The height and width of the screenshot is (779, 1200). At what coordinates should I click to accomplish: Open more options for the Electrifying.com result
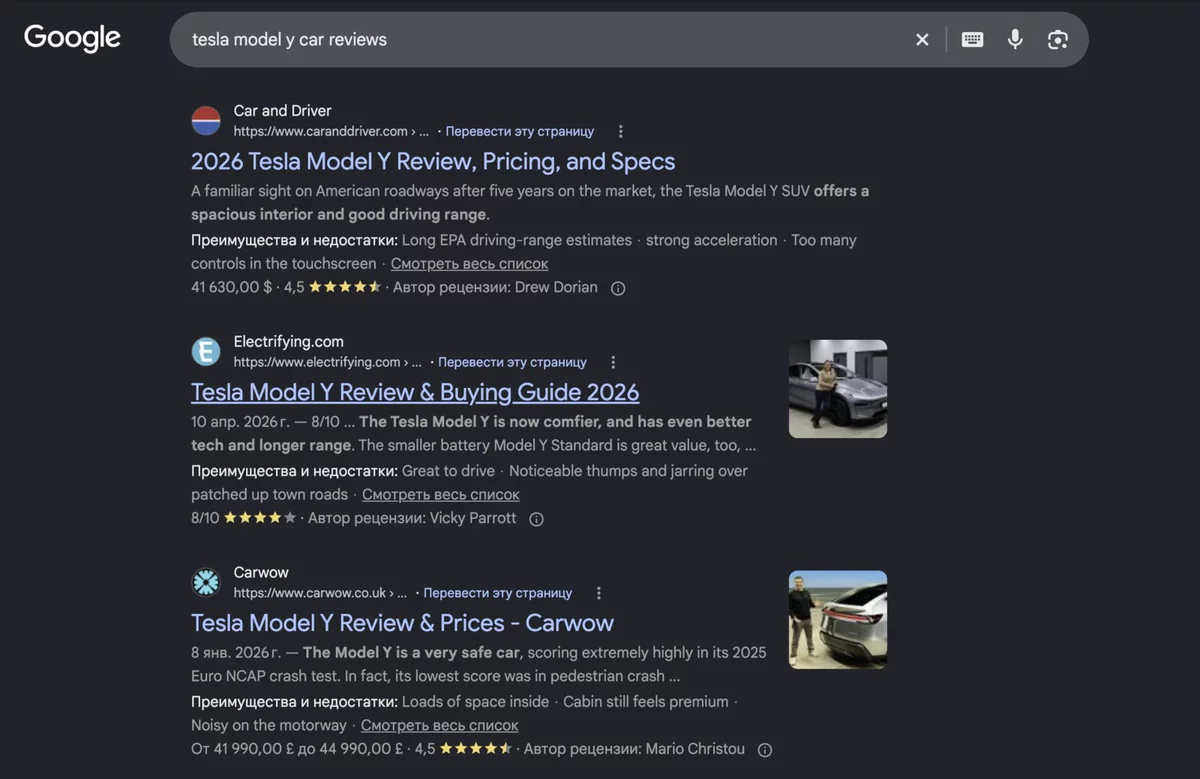tap(613, 363)
